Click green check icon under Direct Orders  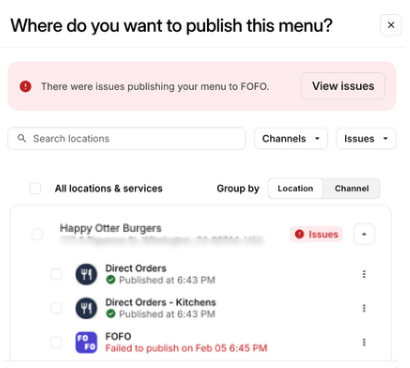111,280
